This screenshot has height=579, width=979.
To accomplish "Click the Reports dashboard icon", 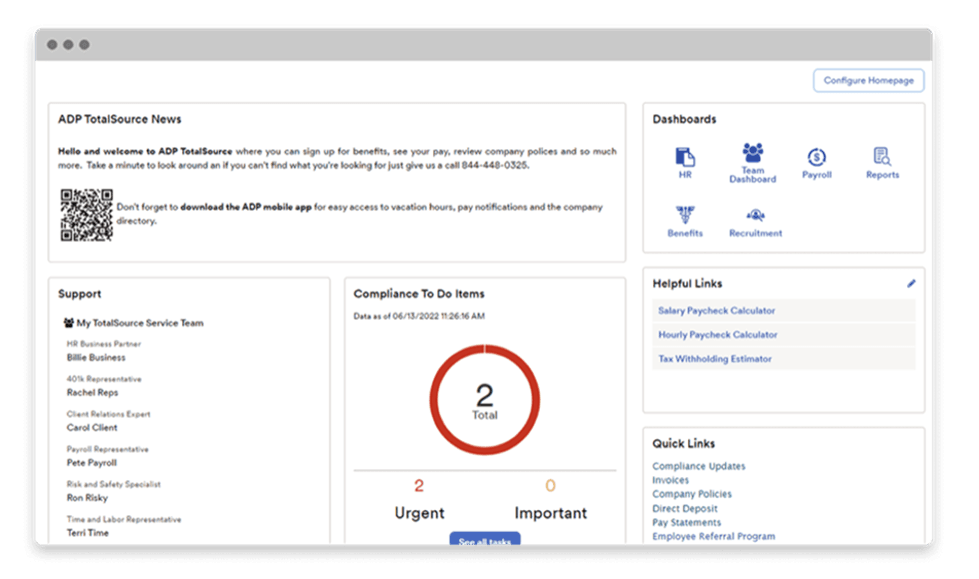I will [x=881, y=158].
